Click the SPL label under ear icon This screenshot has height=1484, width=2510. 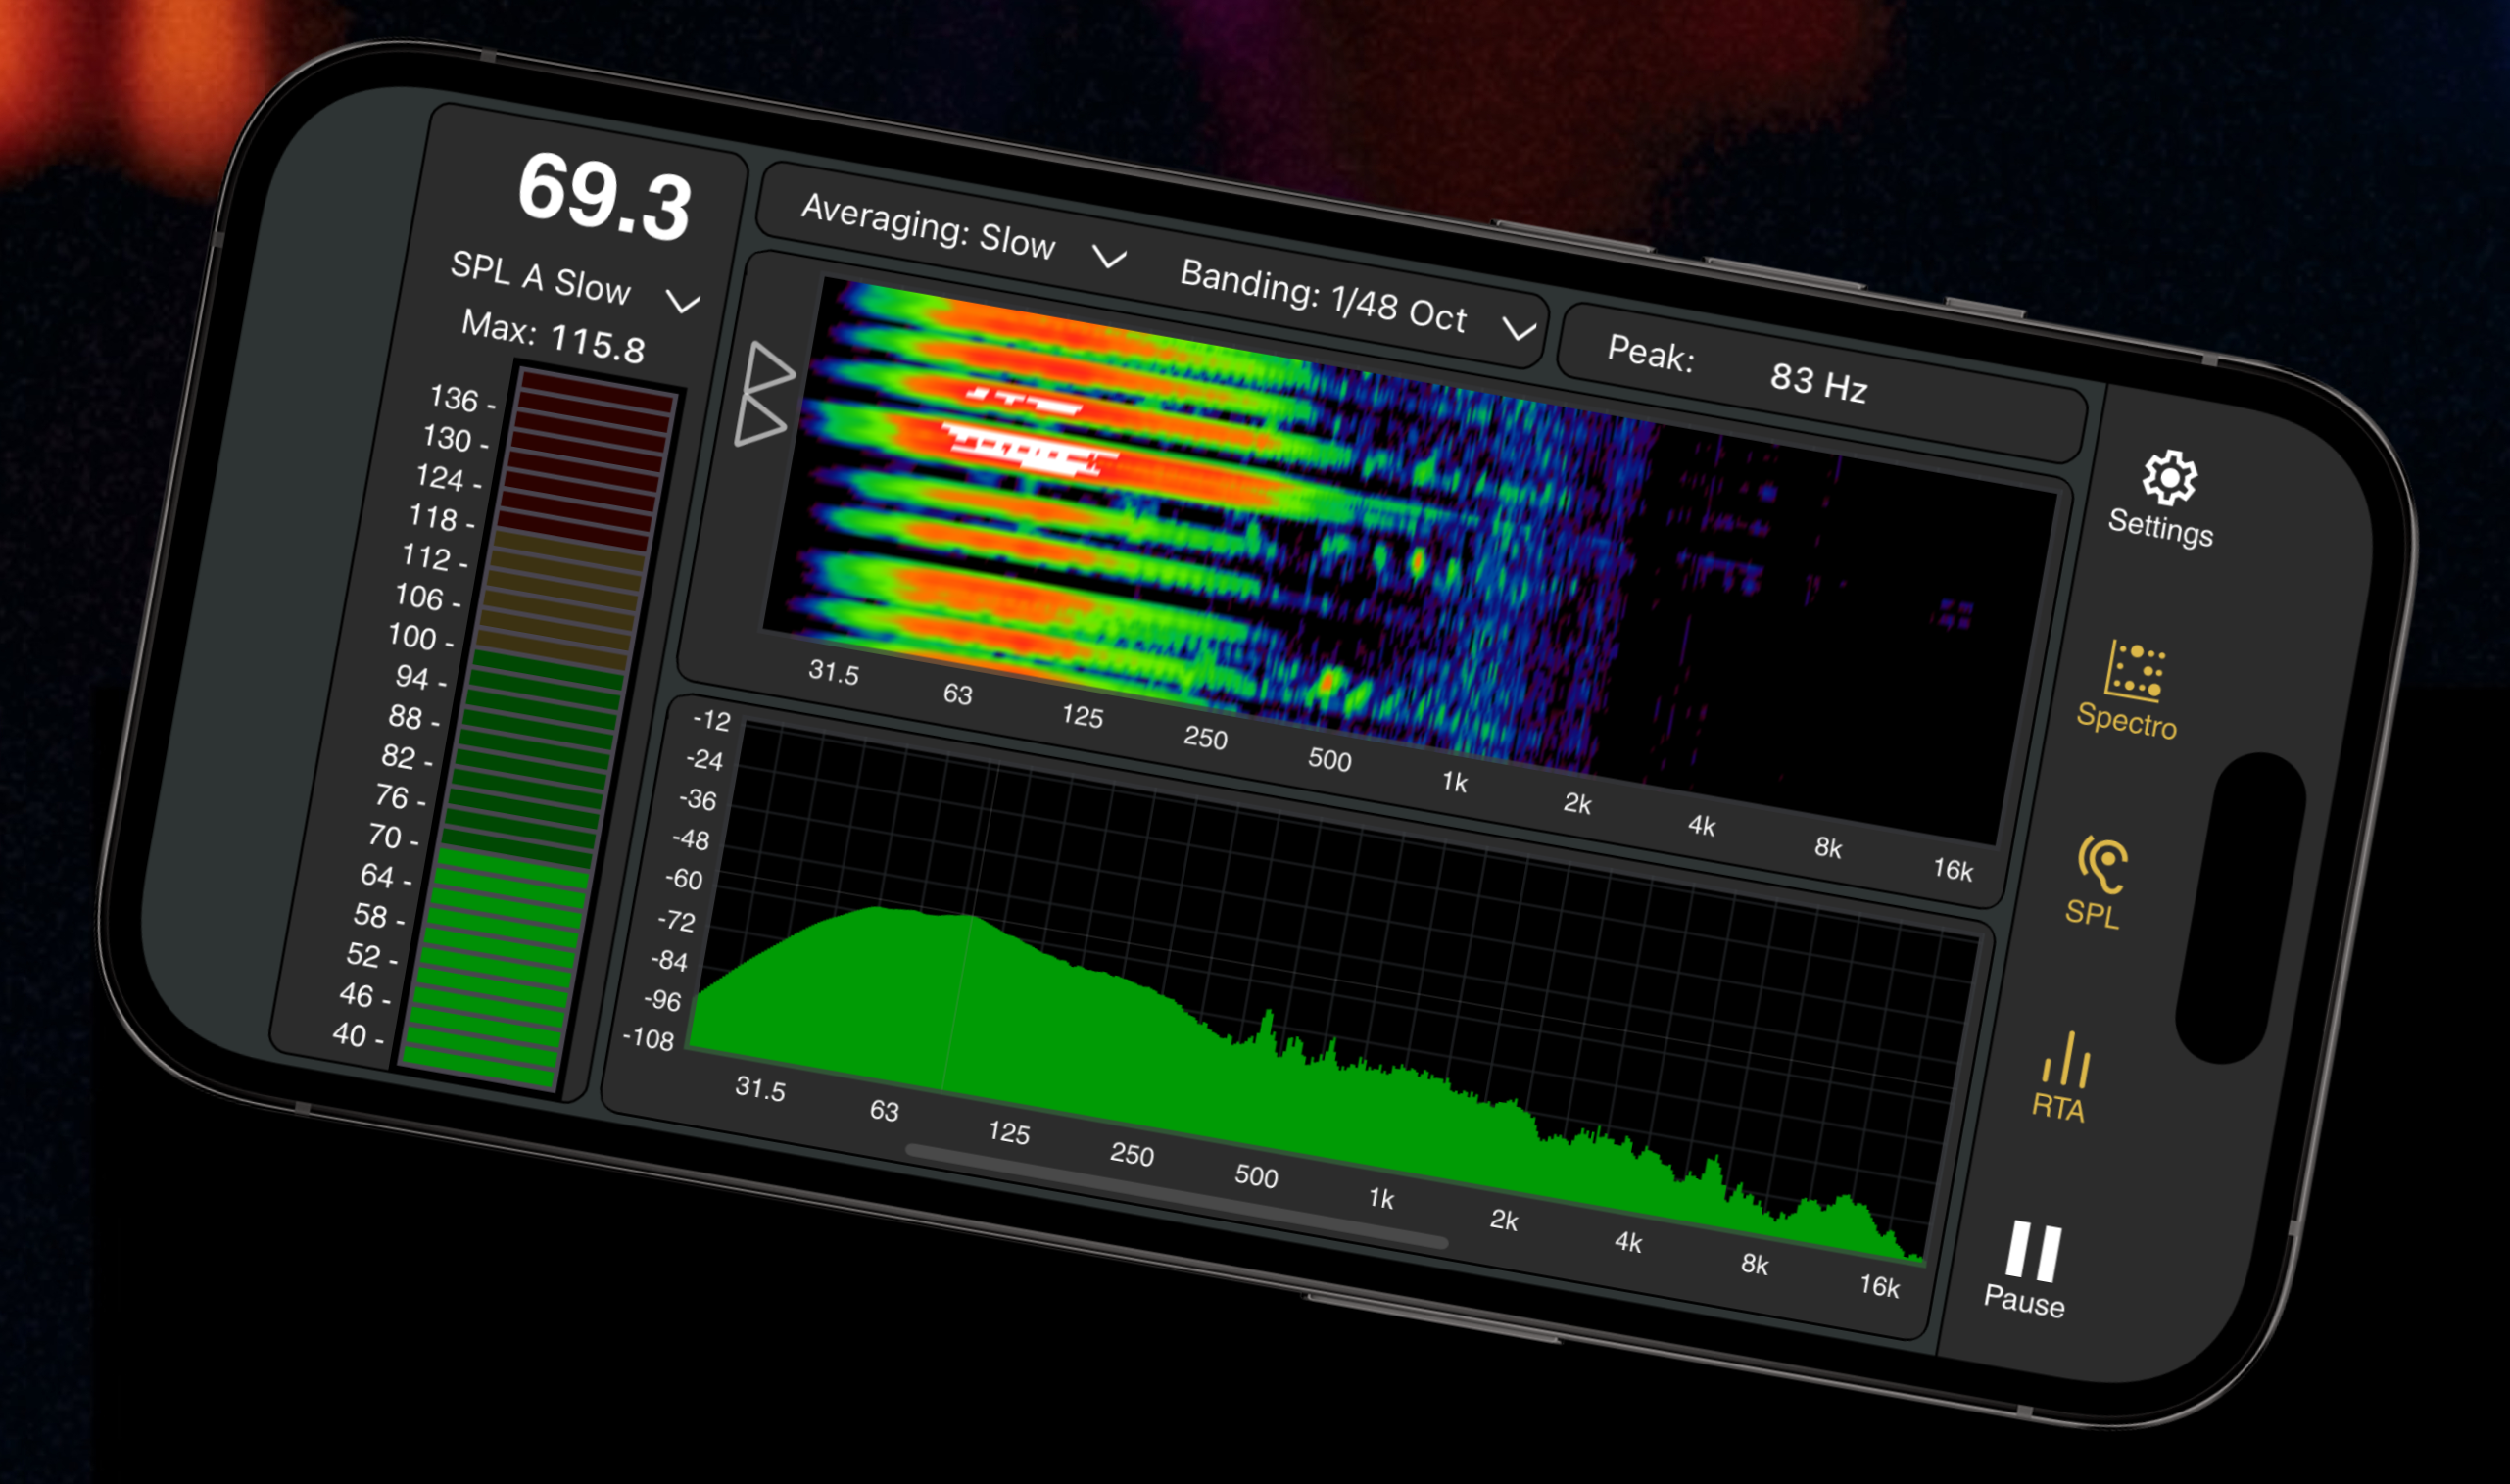click(2092, 913)
